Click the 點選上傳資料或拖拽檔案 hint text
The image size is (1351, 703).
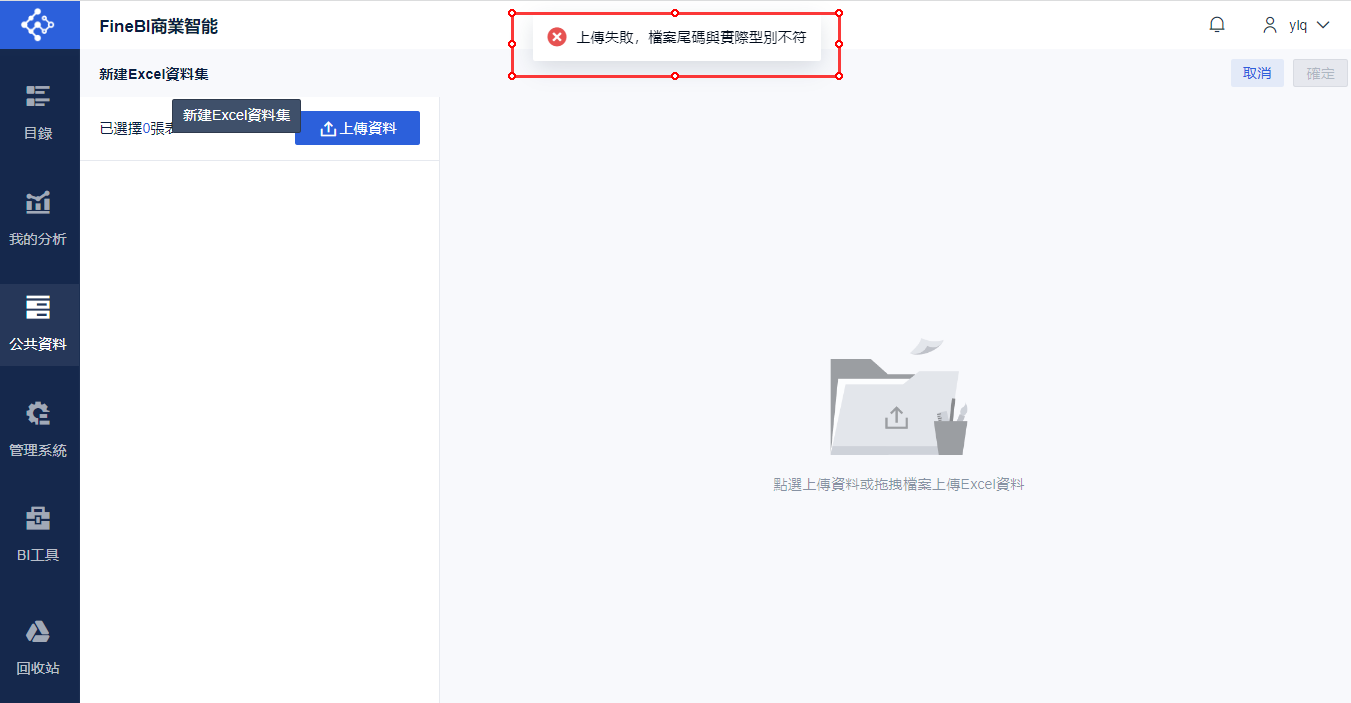coord(898,484)
